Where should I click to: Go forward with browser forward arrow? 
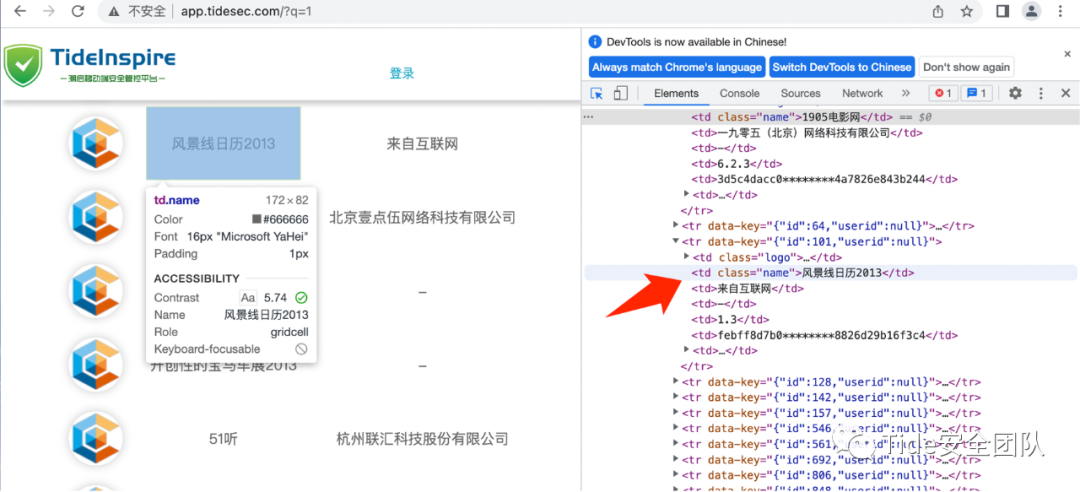coord(48,11)
